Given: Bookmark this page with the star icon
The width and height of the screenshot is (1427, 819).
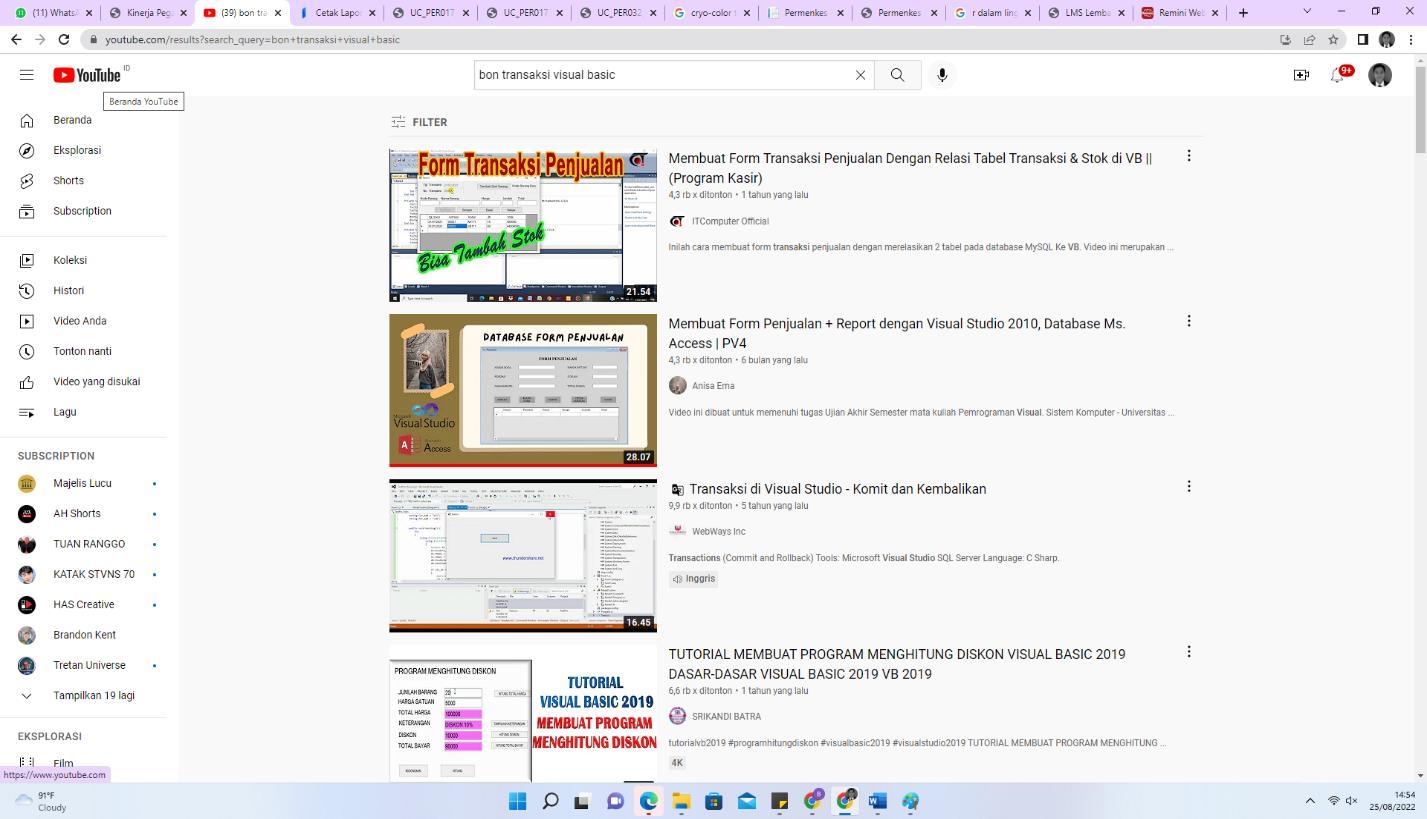Looking at the screenshot, I should [1333, 39].
